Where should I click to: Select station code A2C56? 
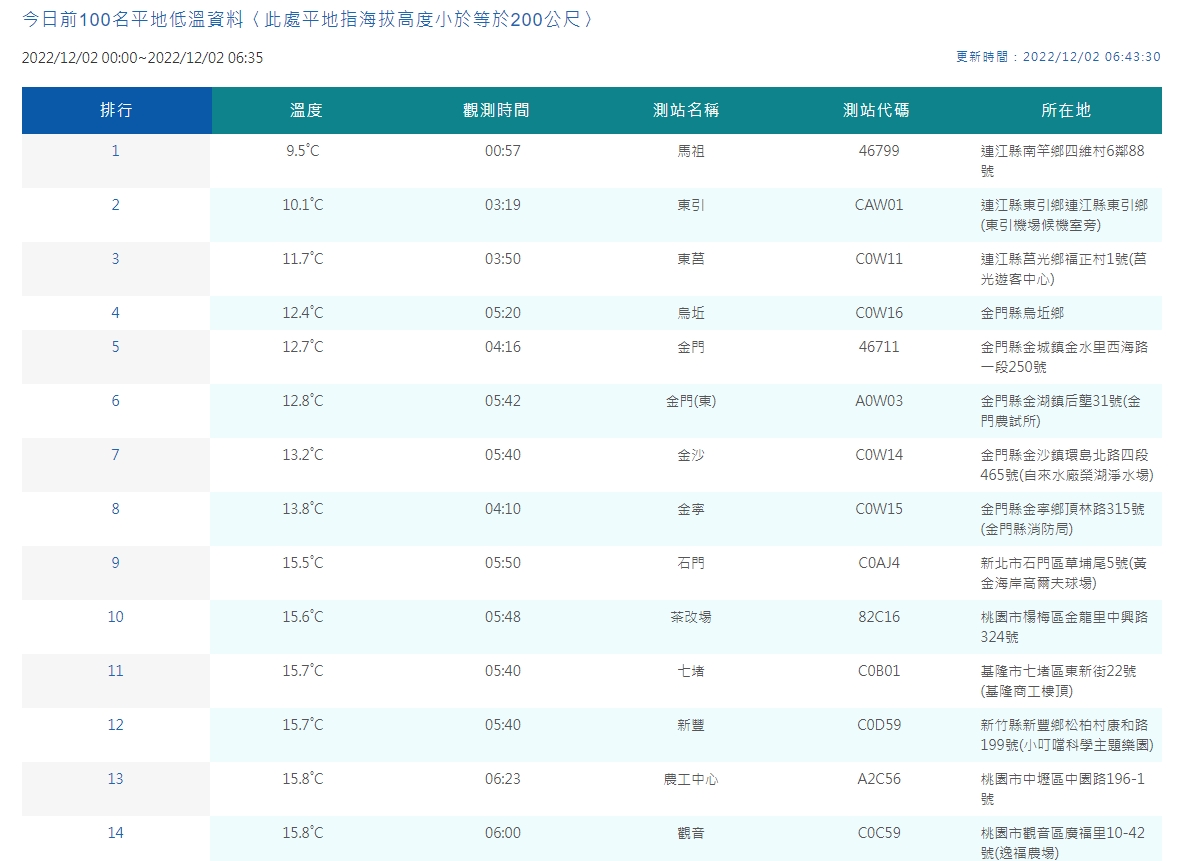coord(879,779)
